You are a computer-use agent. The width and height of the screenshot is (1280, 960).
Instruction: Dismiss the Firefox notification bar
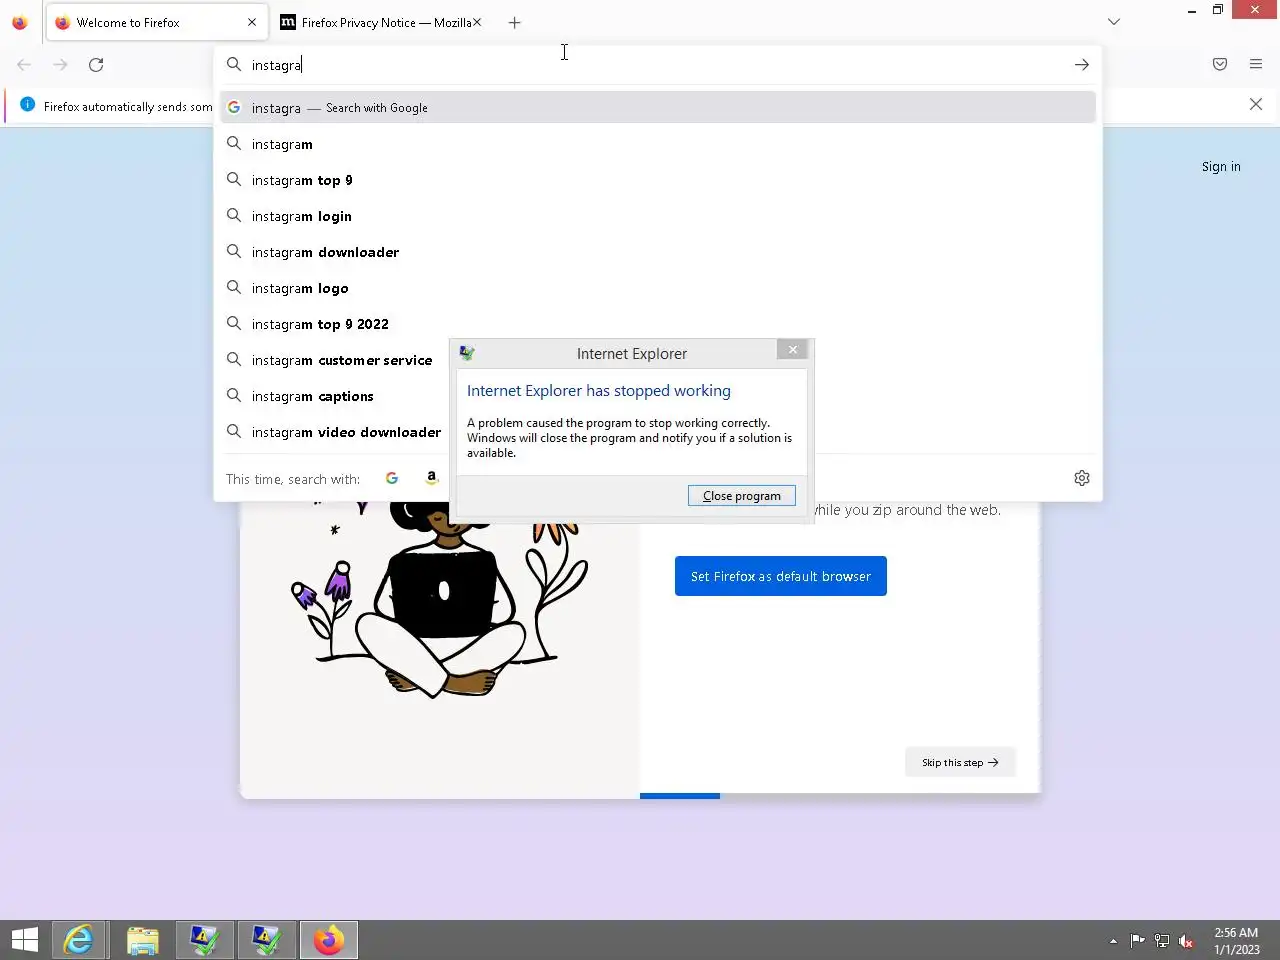coord(1256,105)
